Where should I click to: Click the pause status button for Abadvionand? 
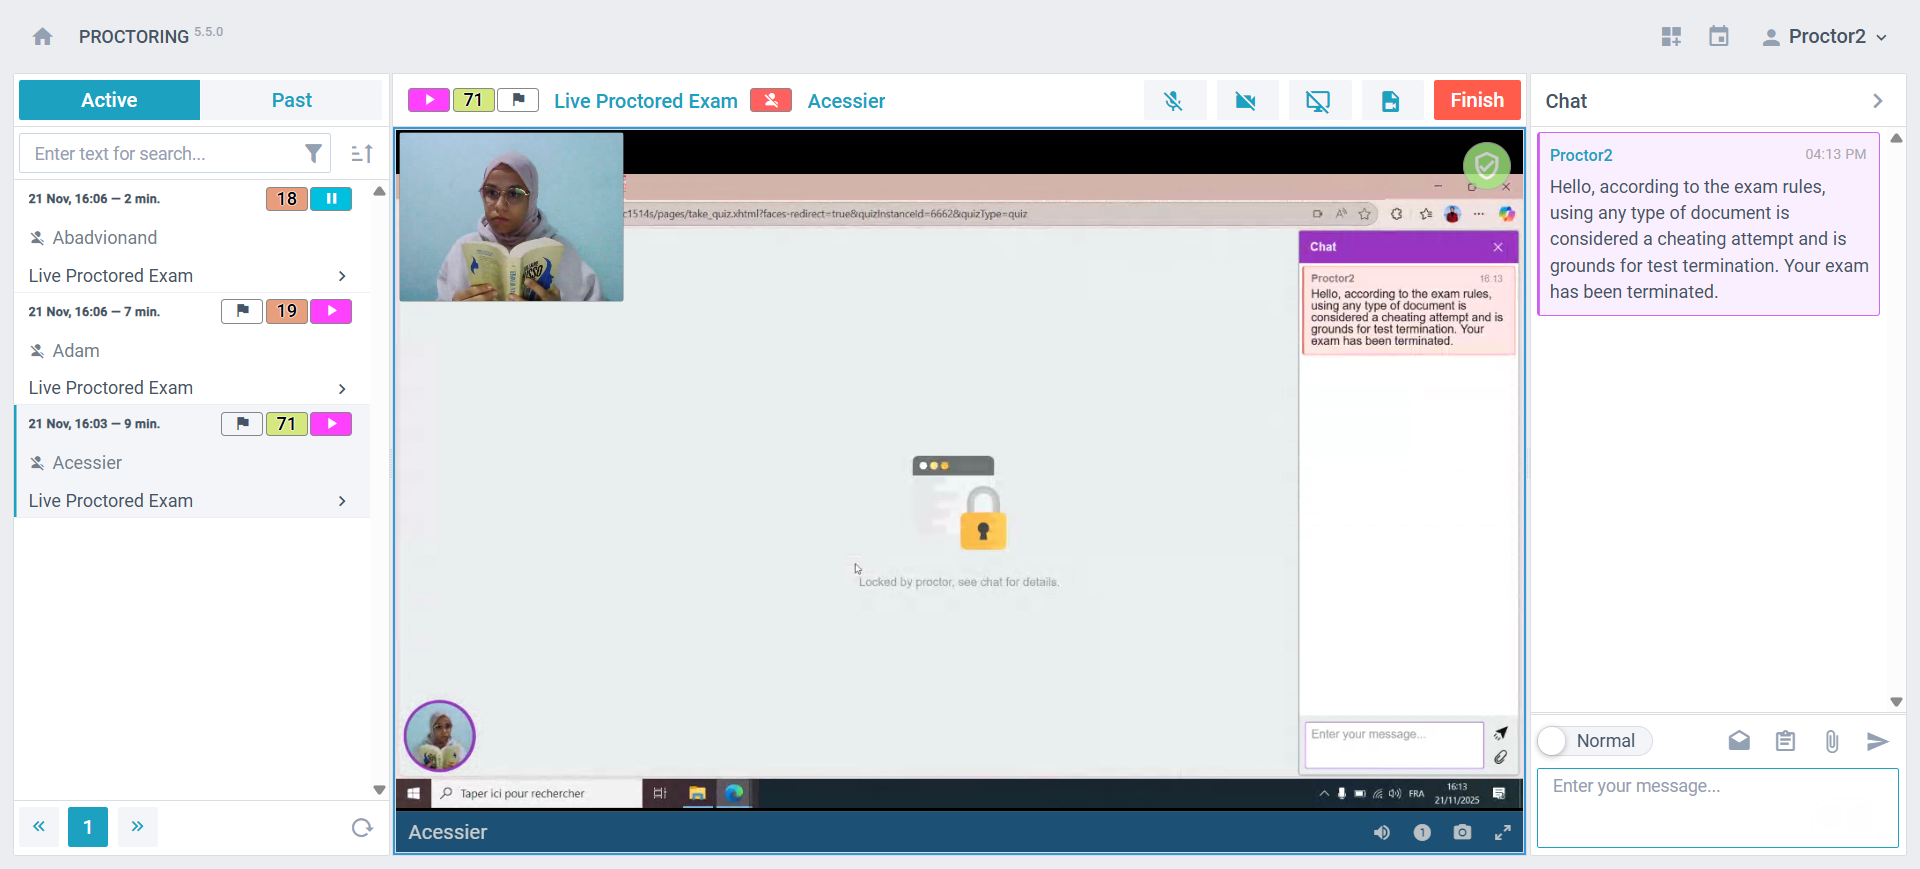pyautogui.click(x=331, y=199)
